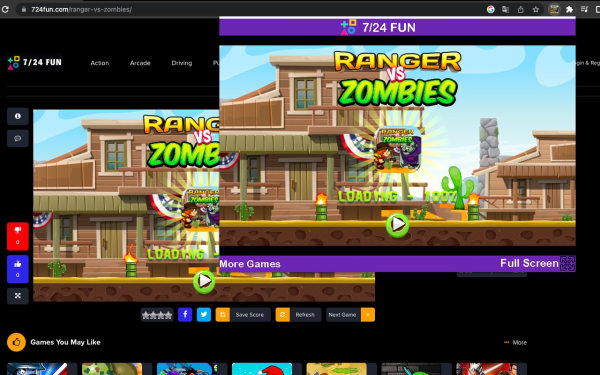Toggle fullscreen with the sidebar expand icon
This screenshot has width=600, height=375.
(x=18, y=296)
